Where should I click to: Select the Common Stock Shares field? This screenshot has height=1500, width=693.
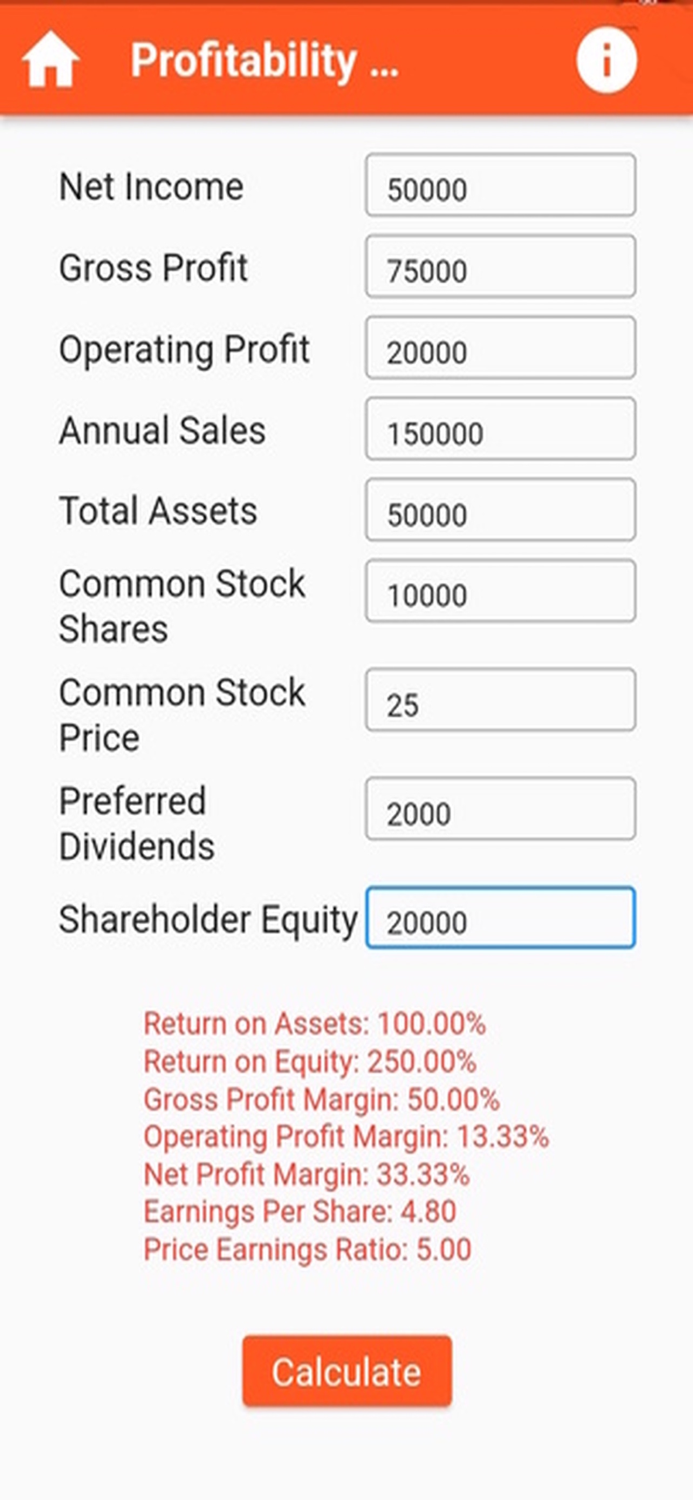pyautogui.click(x=500, y=591)
